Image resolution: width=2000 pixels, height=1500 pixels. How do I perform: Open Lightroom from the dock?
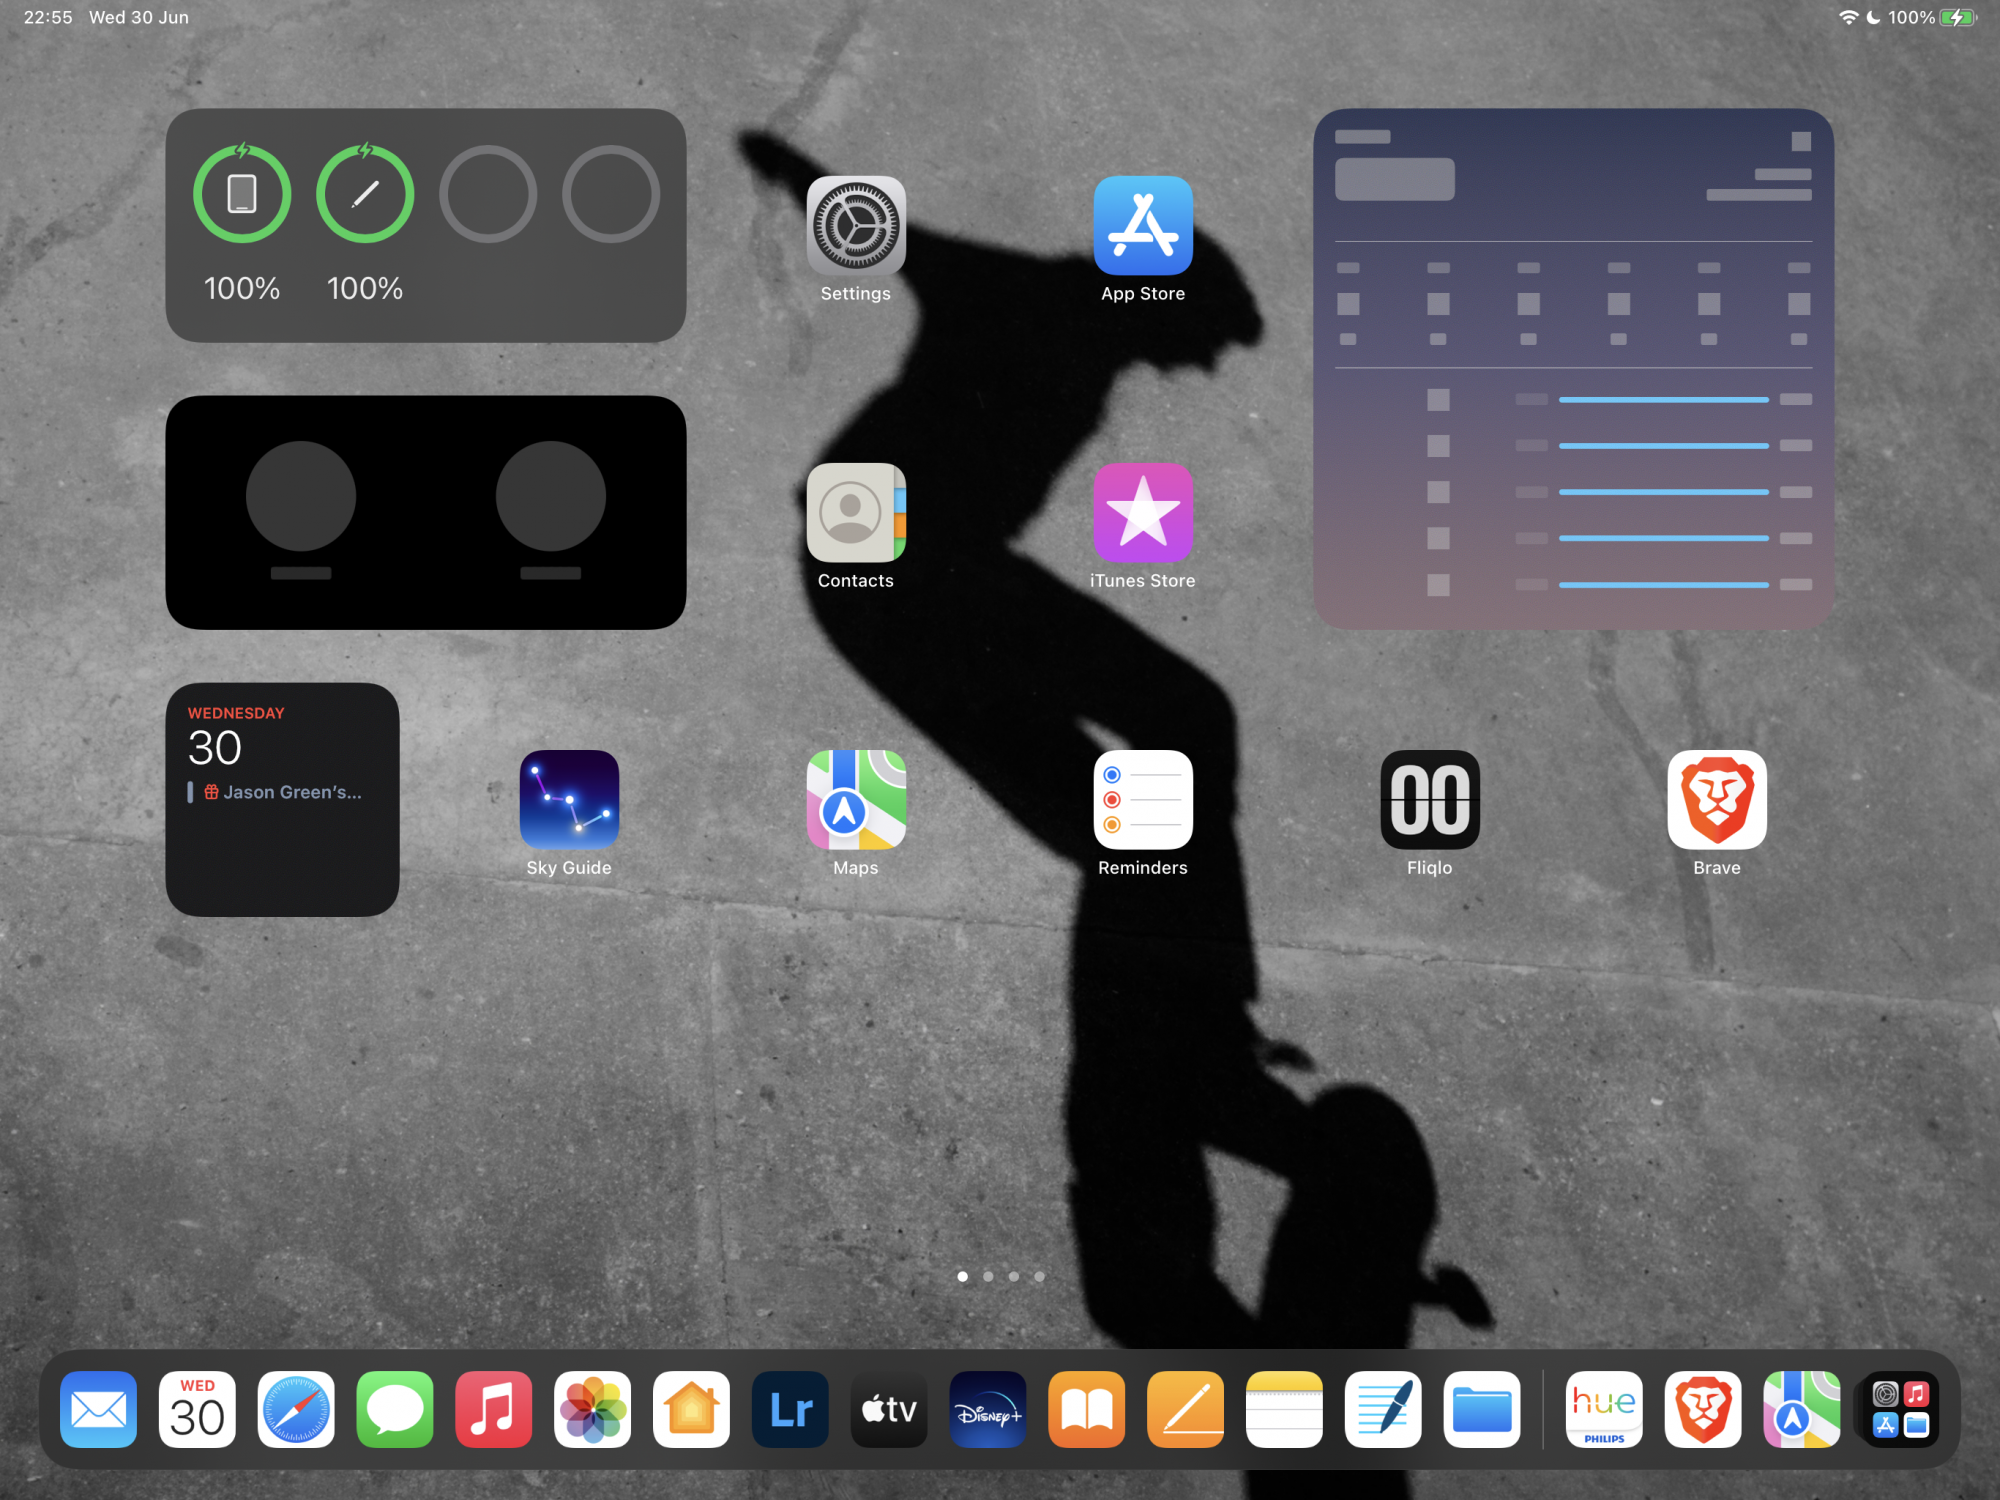[790, 1410]
